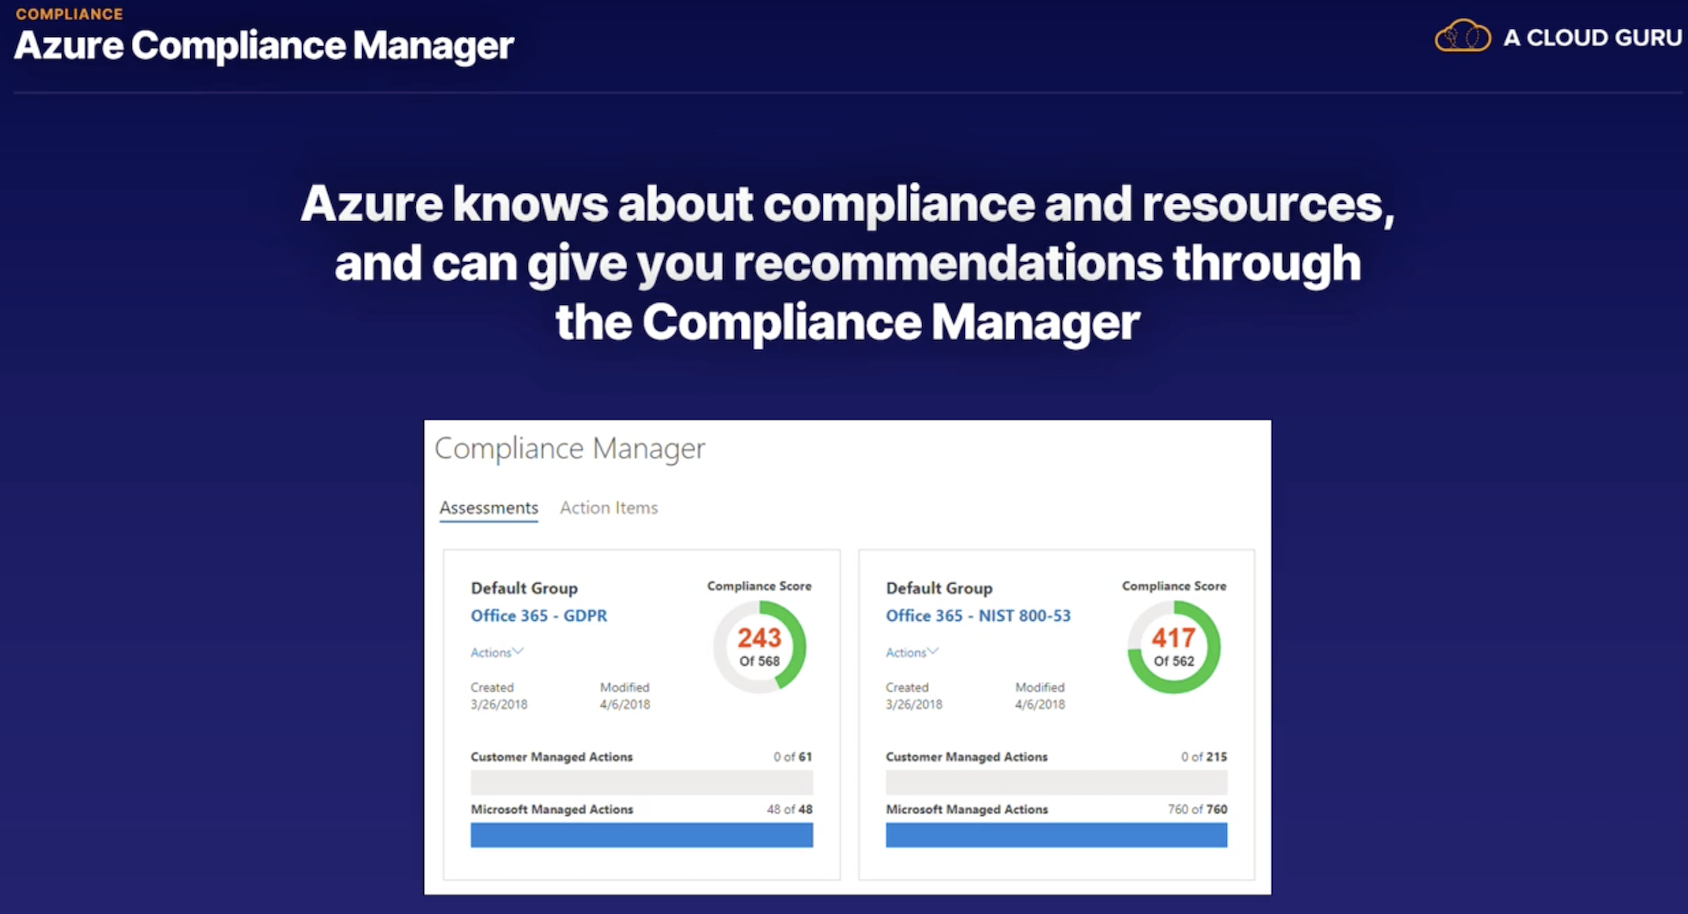Click the Azure Compliance Manager slide title

pos(264,46)
